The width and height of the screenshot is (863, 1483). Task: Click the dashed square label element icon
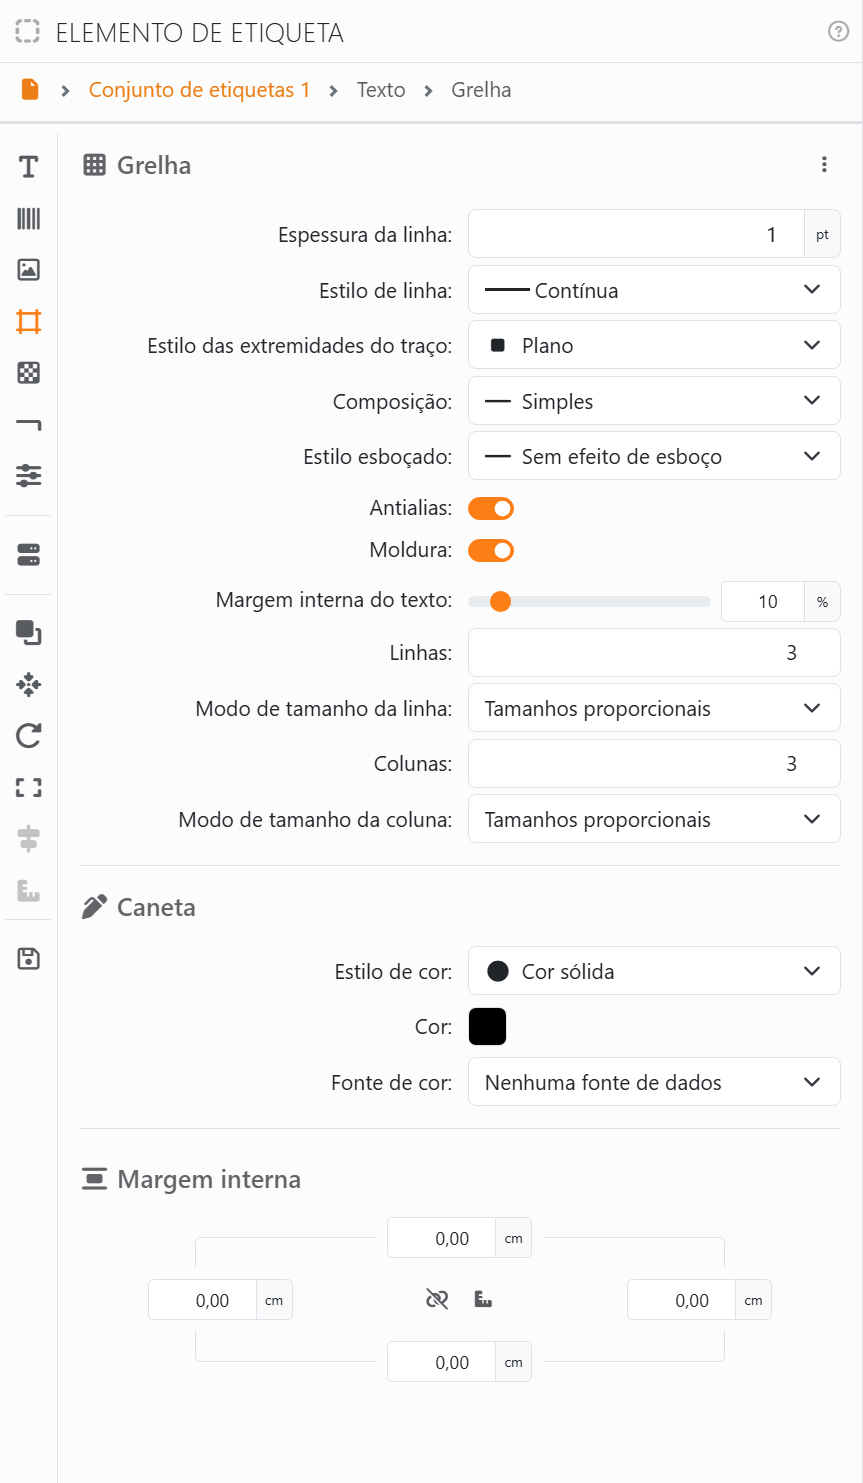(x=28, y=32)
